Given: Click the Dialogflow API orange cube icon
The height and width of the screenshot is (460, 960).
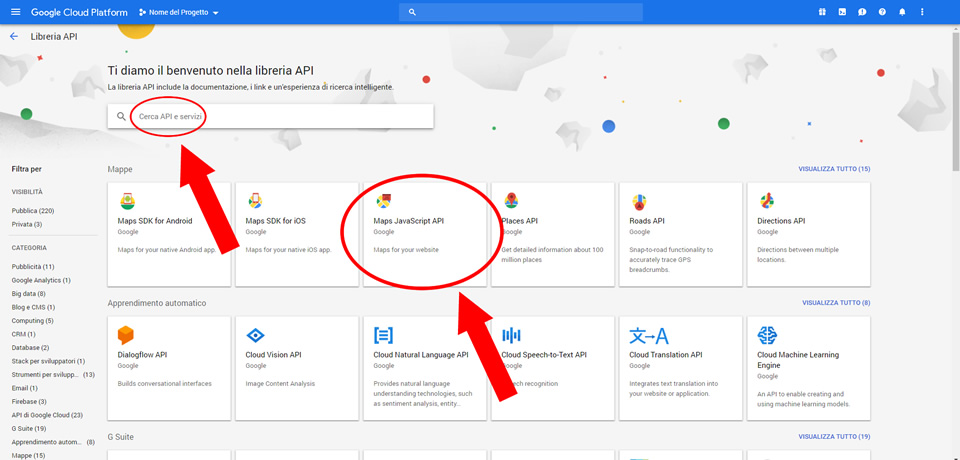Looking at the screenshot, I should (x=126, y=335).
